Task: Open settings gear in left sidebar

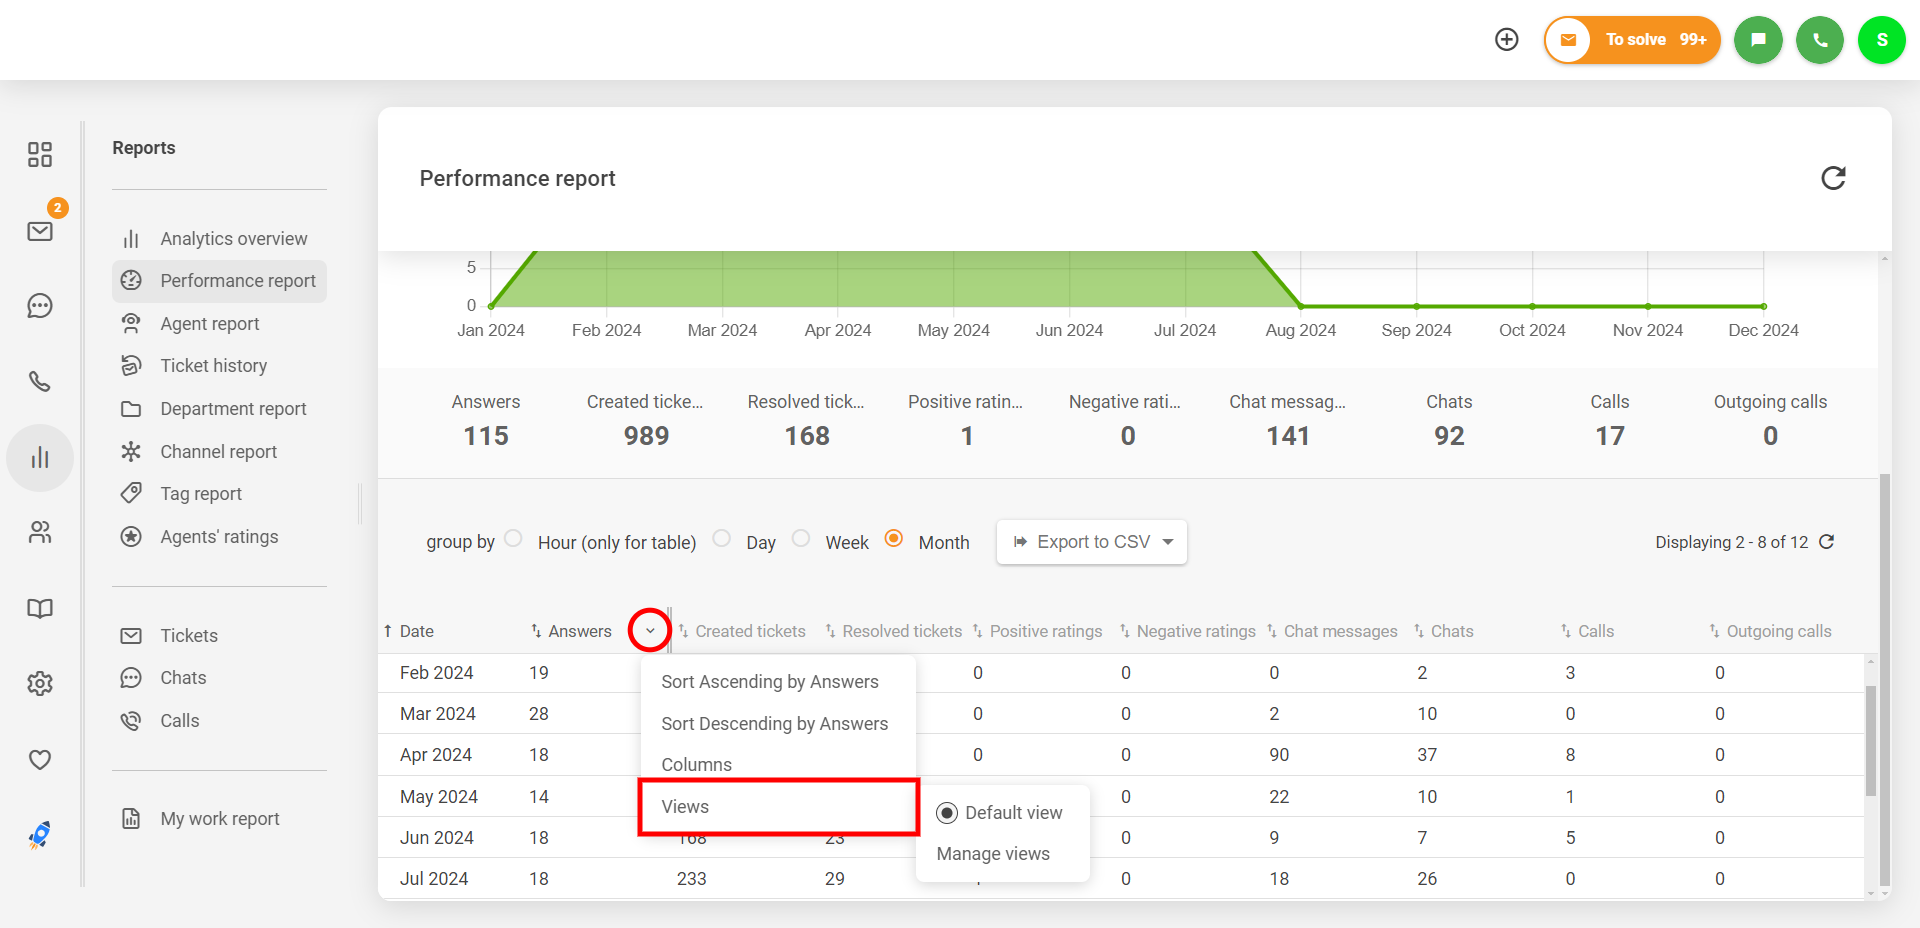Action: click(40, 684)
